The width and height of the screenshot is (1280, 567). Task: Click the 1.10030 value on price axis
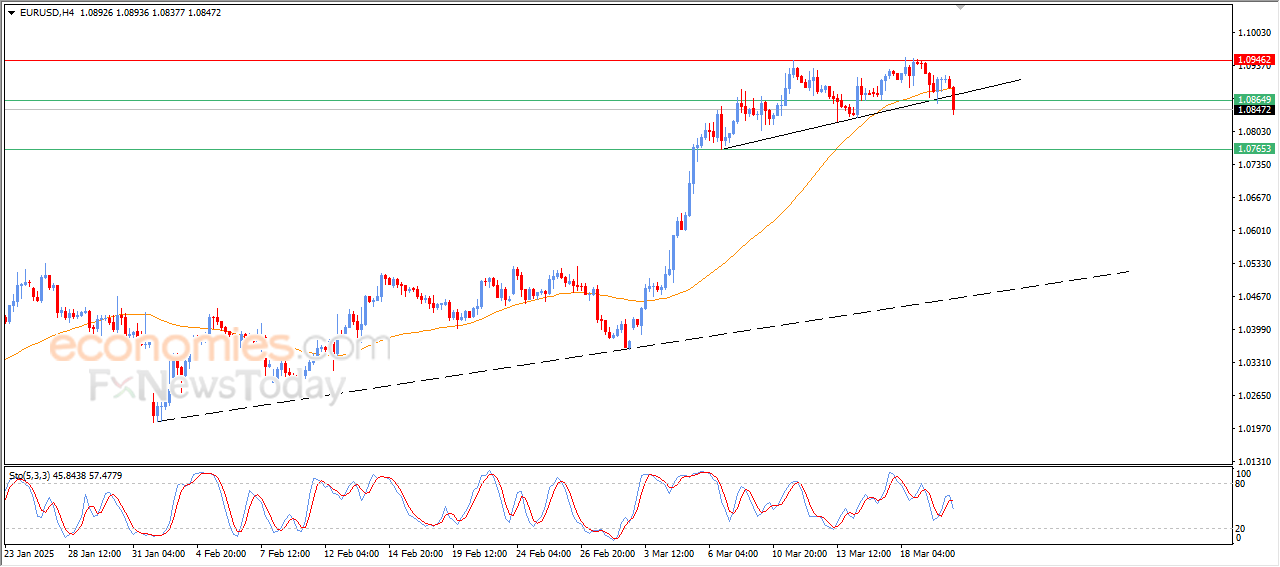1254,33
